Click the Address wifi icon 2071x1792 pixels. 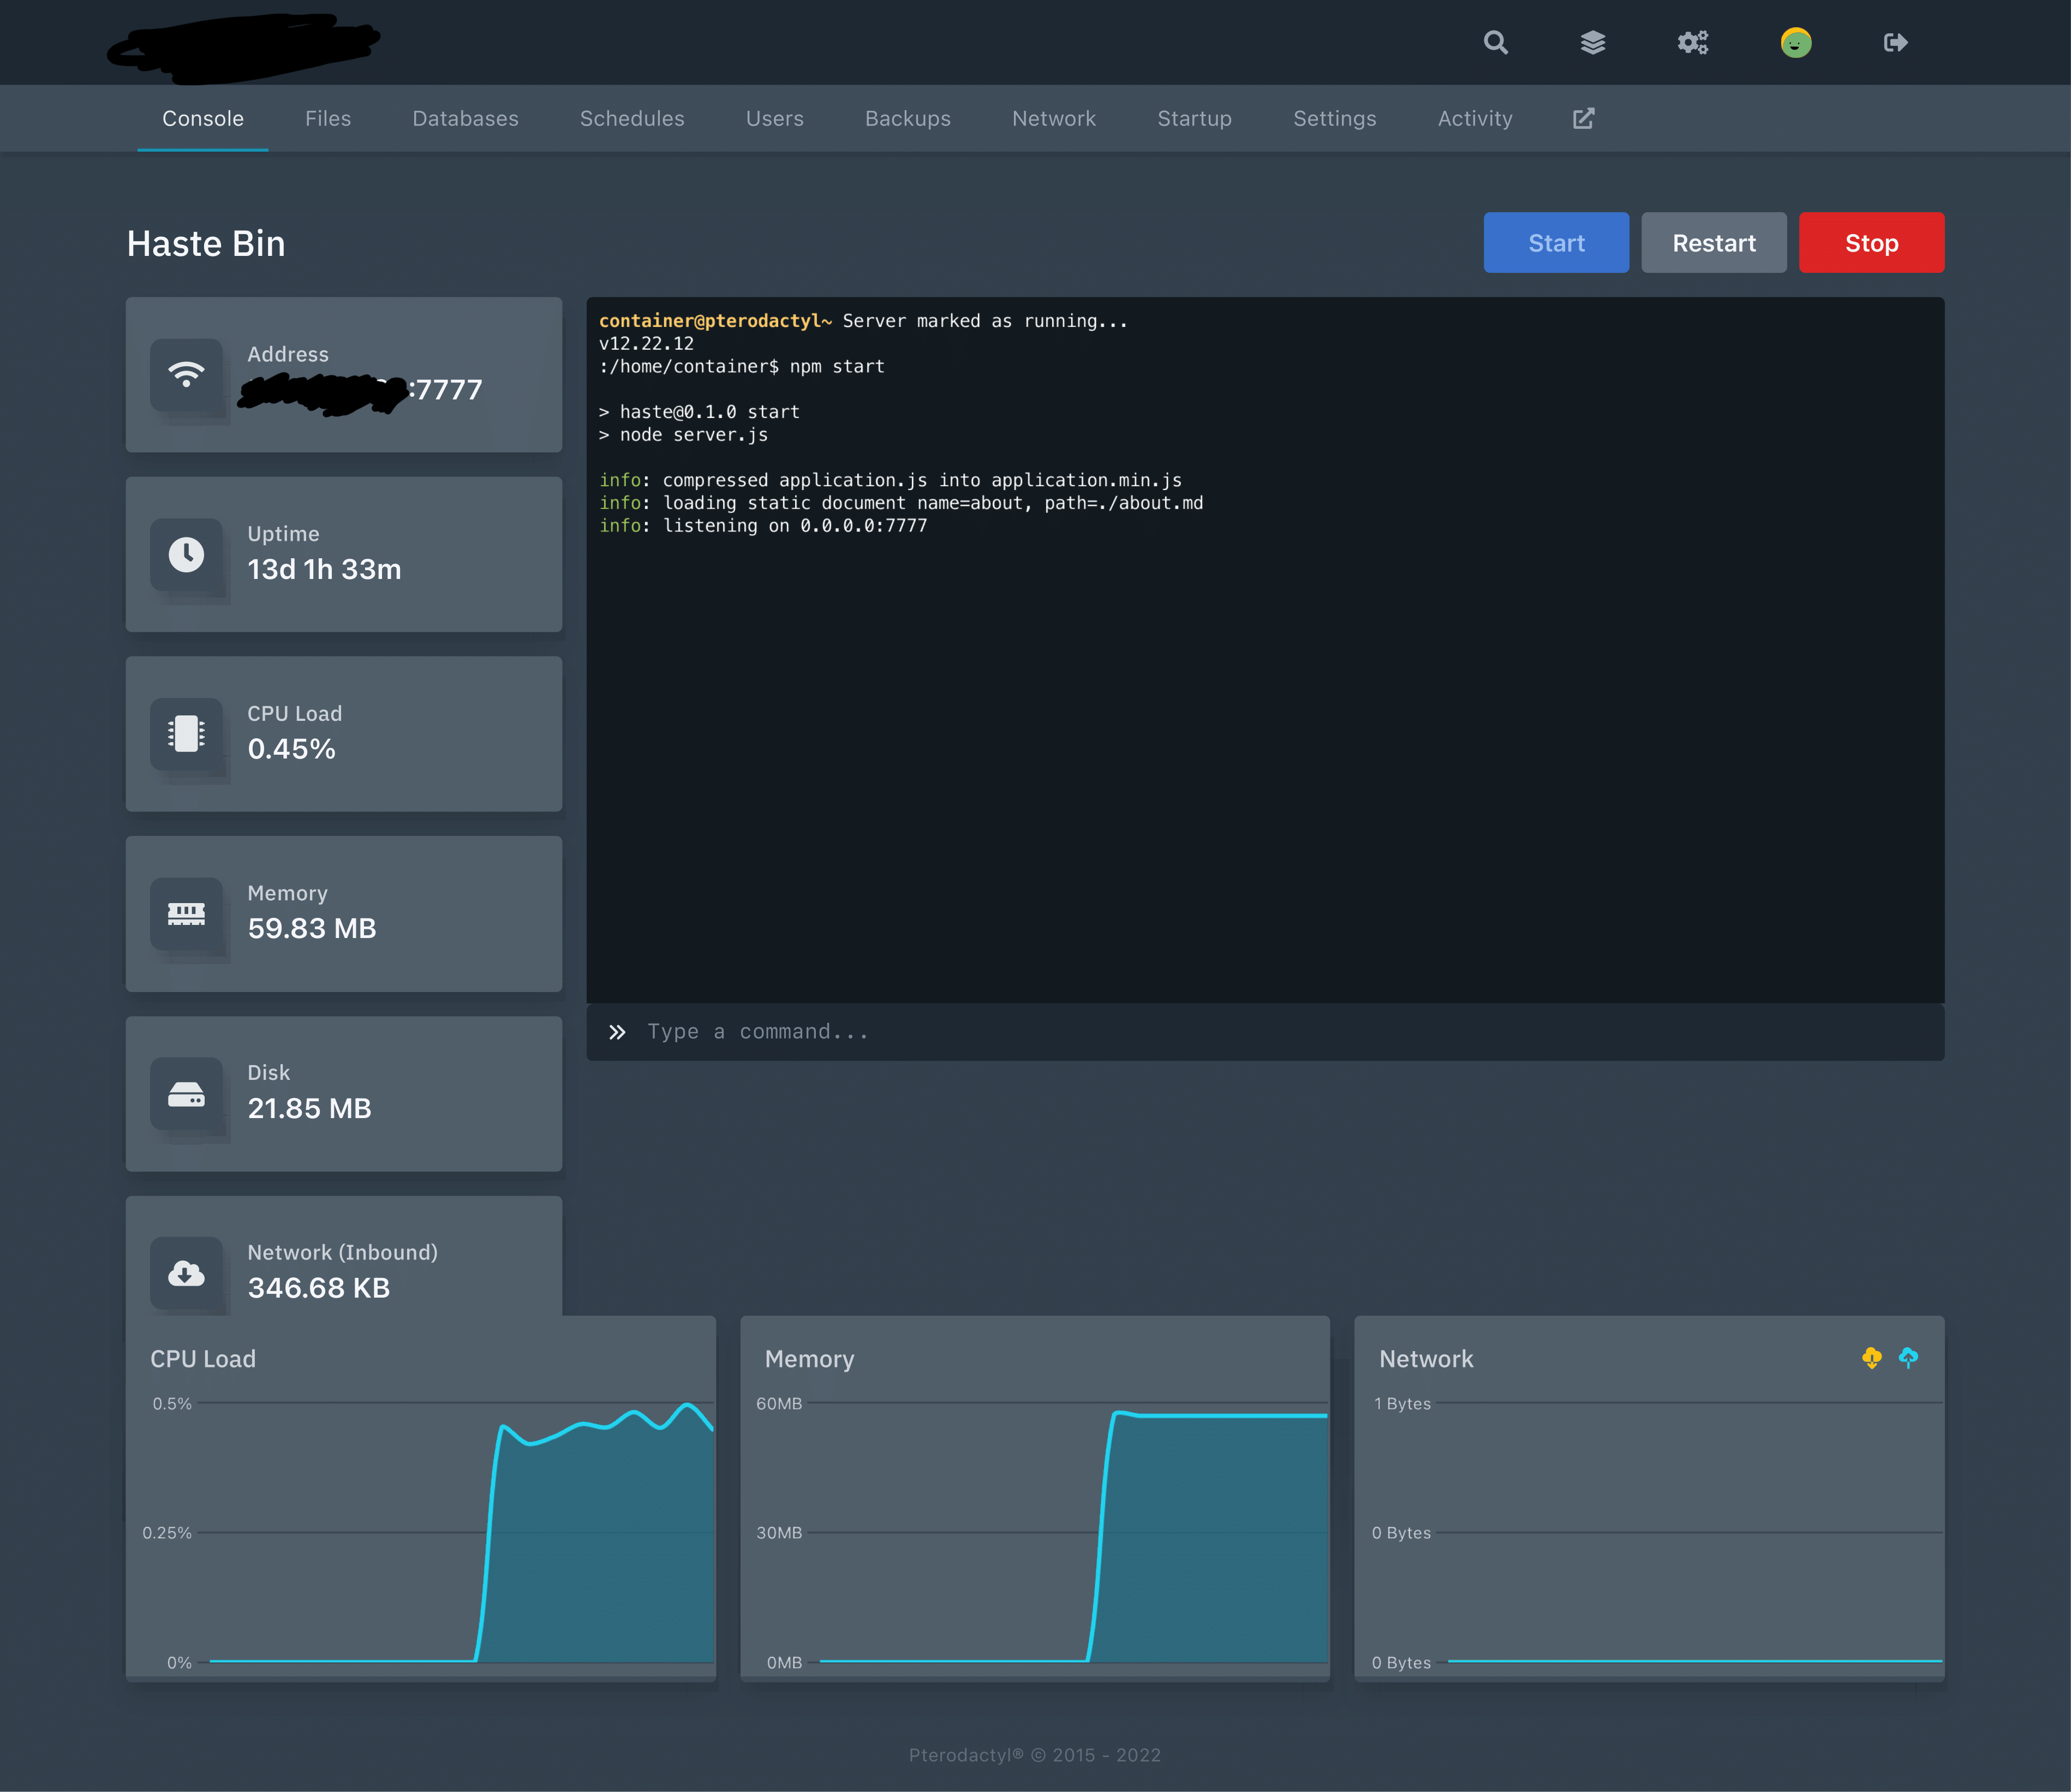(x=186, y=375)
